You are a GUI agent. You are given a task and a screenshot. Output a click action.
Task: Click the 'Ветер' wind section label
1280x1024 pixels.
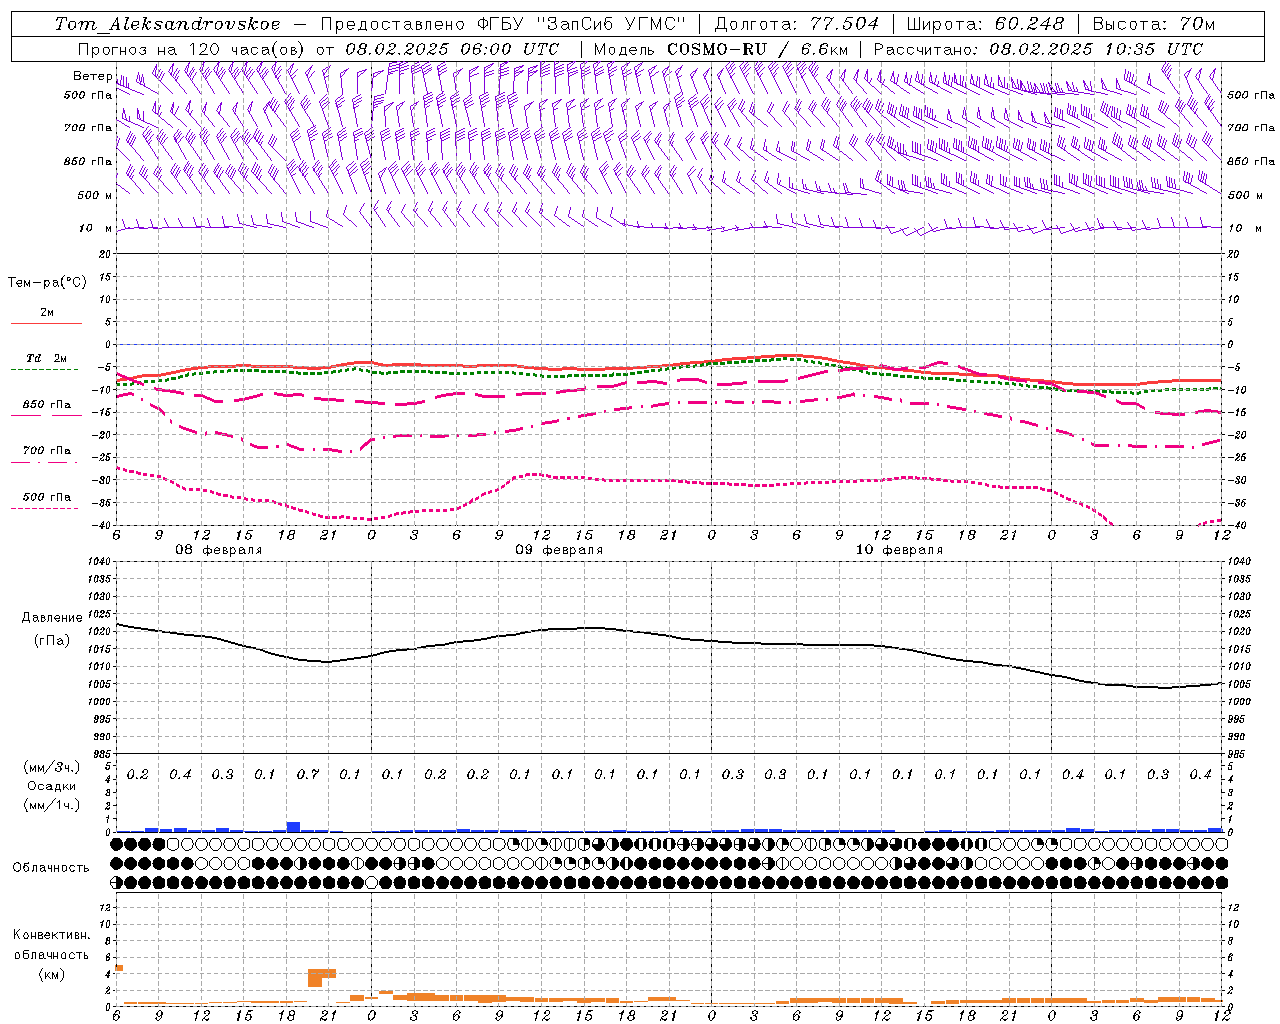[x=92, y=76]
